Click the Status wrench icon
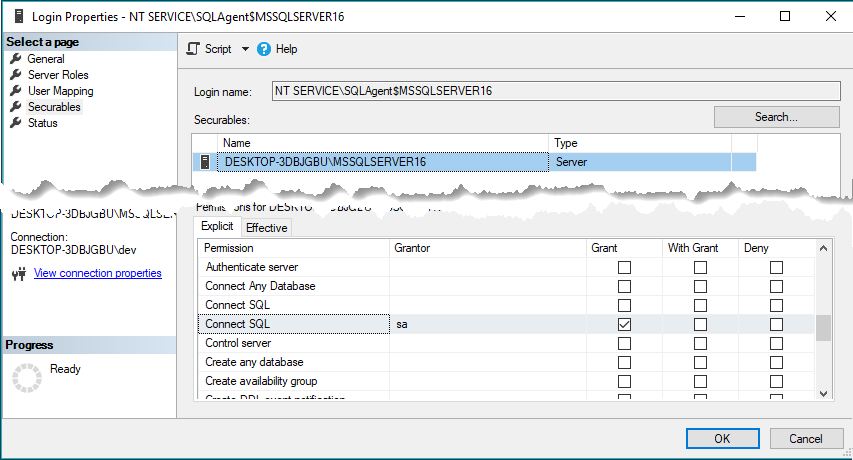Screen dimensions: 853x460 16,122
